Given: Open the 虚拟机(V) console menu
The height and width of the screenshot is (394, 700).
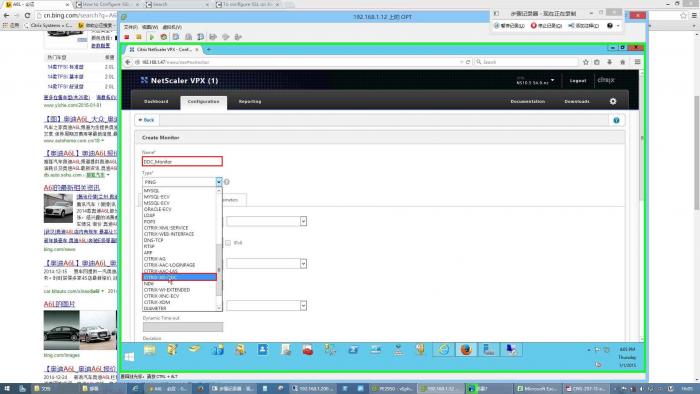Looking at the screenshot, I should pos(172,27).
